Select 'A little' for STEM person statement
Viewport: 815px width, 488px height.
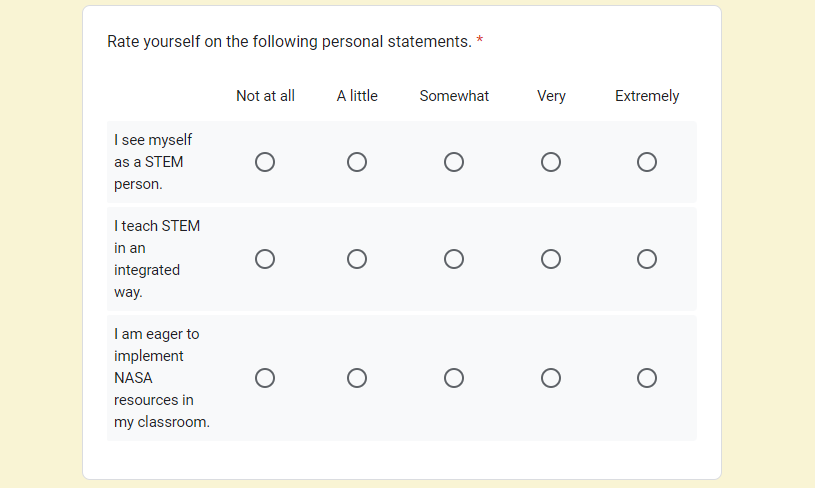[x=357, y=162]
